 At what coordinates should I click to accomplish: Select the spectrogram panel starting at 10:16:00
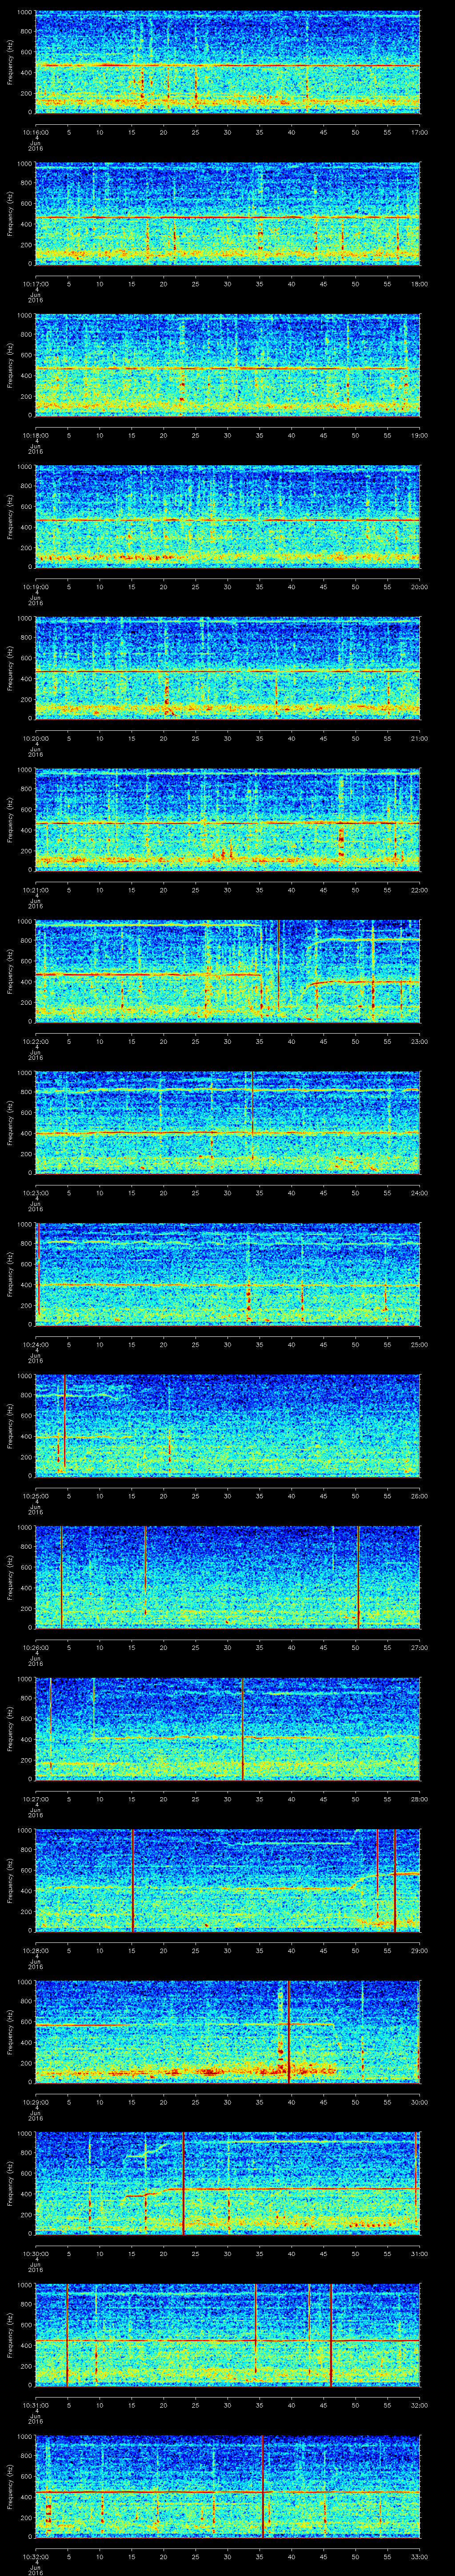[x=228, y=62]
